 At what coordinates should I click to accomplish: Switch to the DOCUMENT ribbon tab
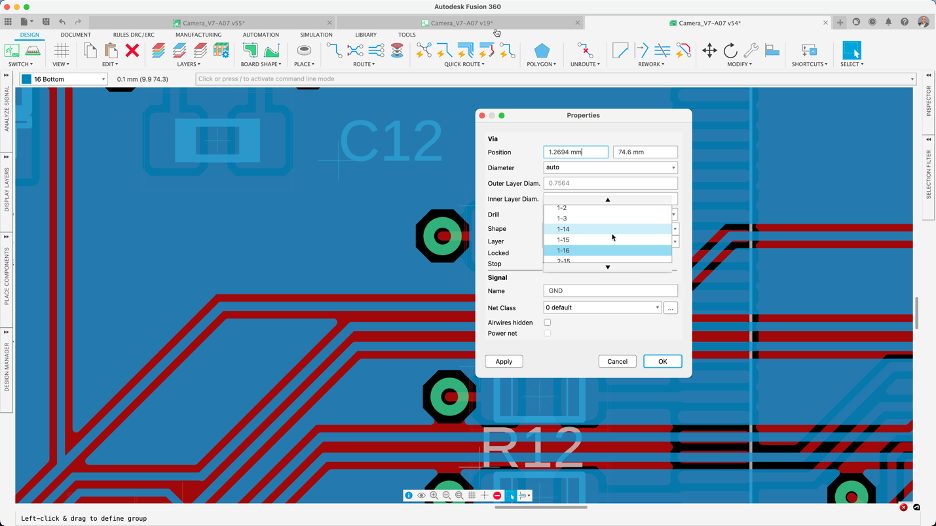click(76, 35)
